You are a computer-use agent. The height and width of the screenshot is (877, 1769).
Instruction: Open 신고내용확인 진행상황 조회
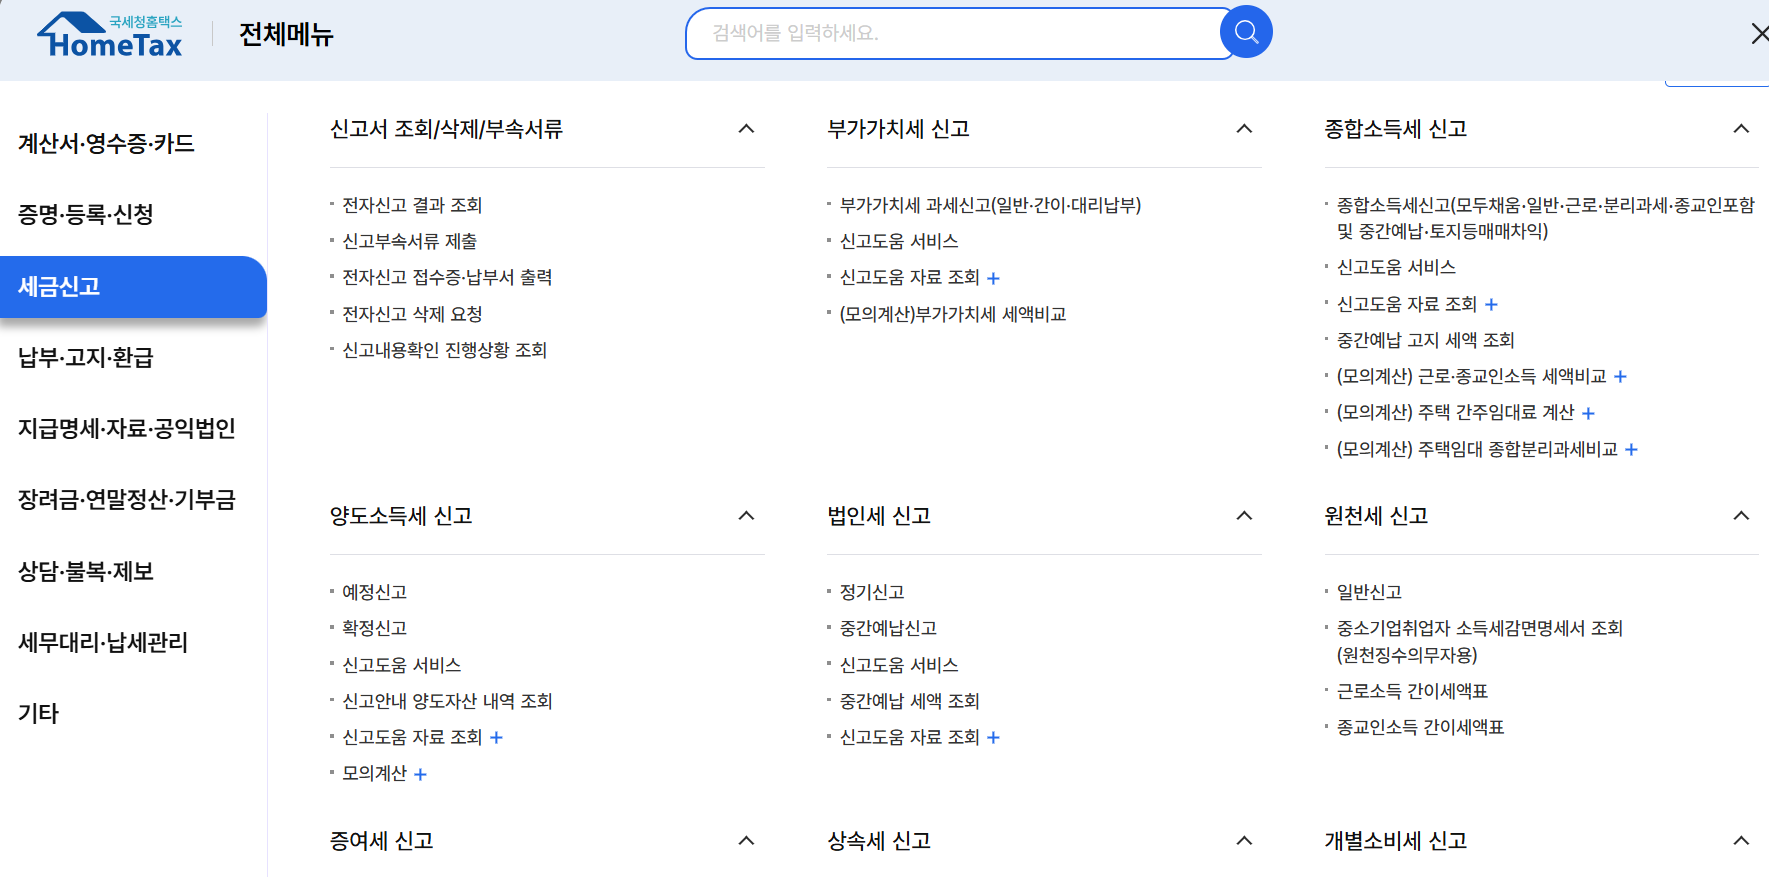point(445,350)
